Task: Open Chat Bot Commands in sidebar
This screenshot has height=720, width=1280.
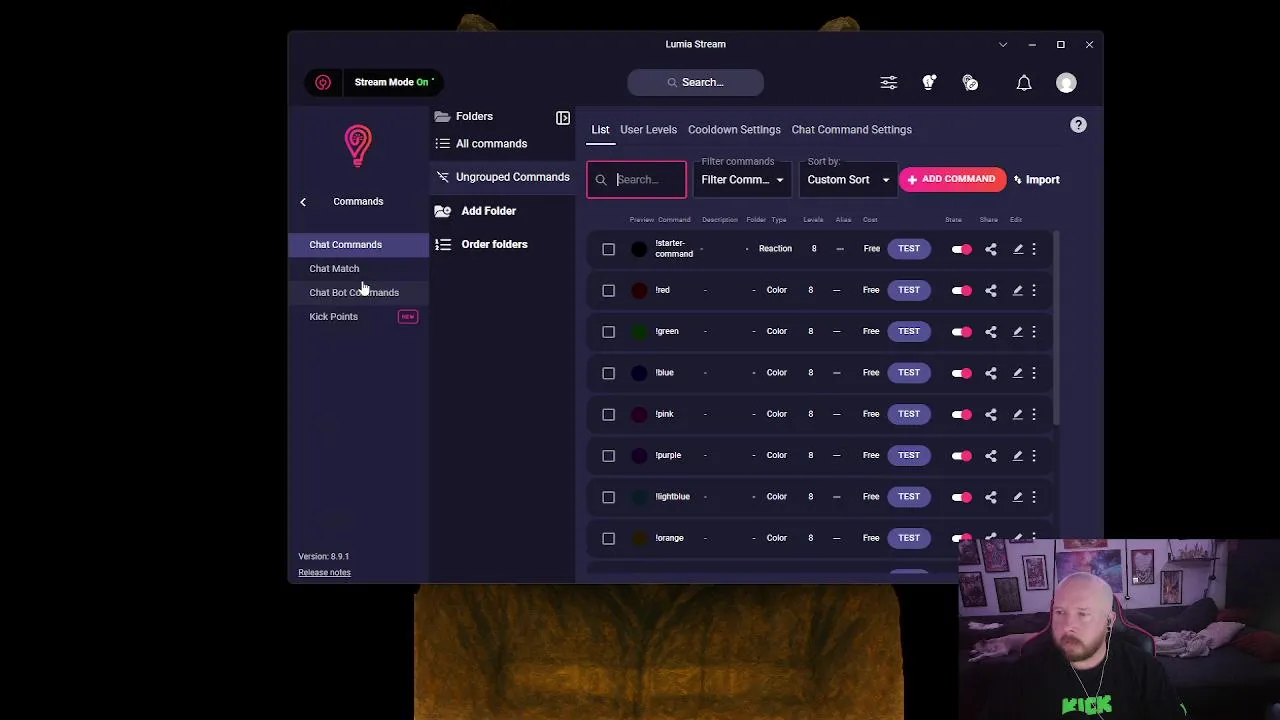Action: click(358, 293)
